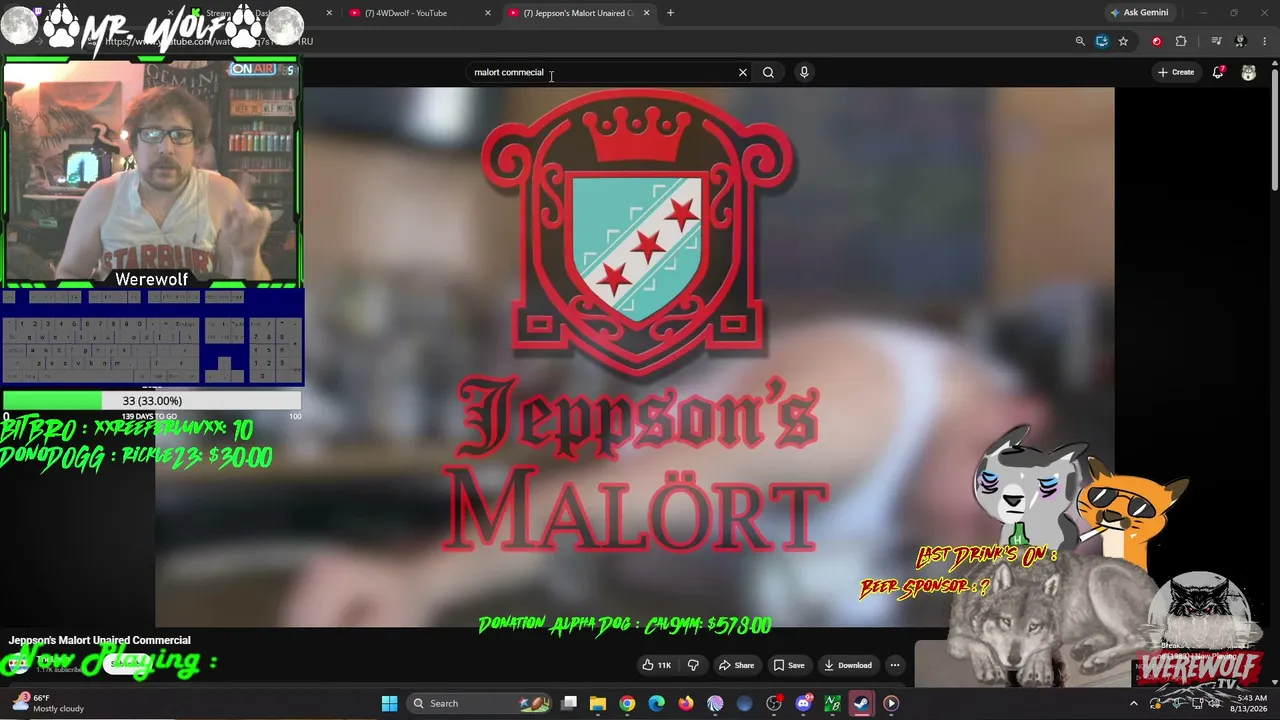The width and height of the screenshot is (1280, 720).
Task: Like the video with 11K likes
Action: (658, 665)
